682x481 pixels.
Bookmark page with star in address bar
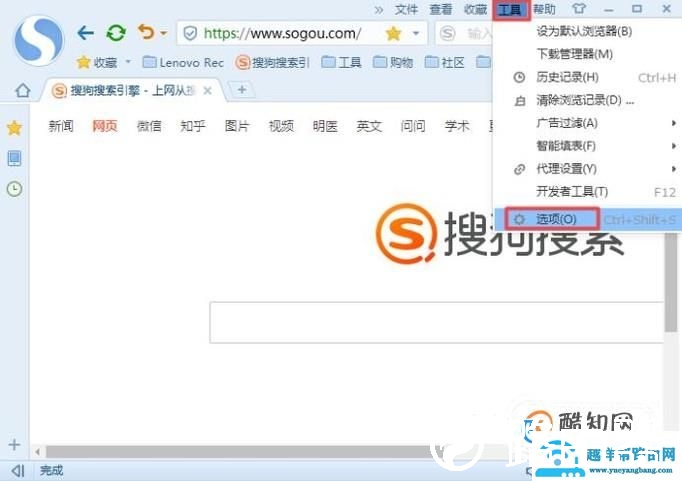[393, 33]
